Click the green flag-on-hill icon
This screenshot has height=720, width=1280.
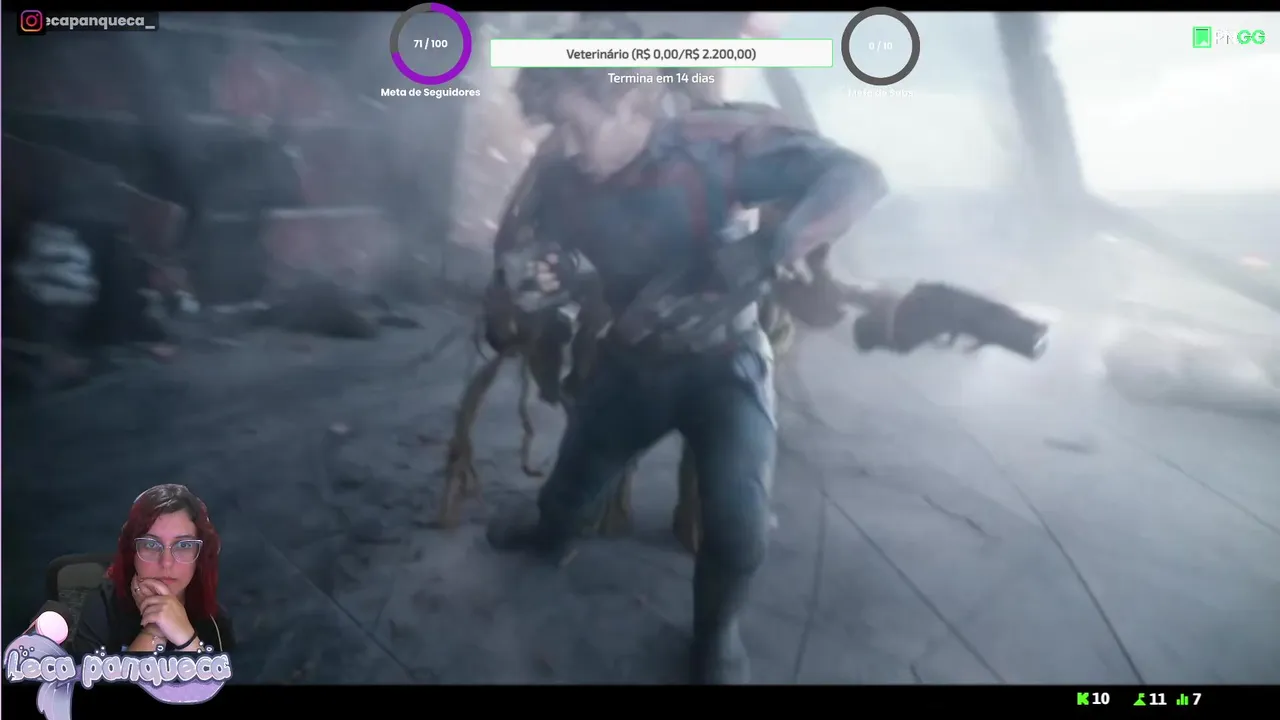(x=1140, y=699)
